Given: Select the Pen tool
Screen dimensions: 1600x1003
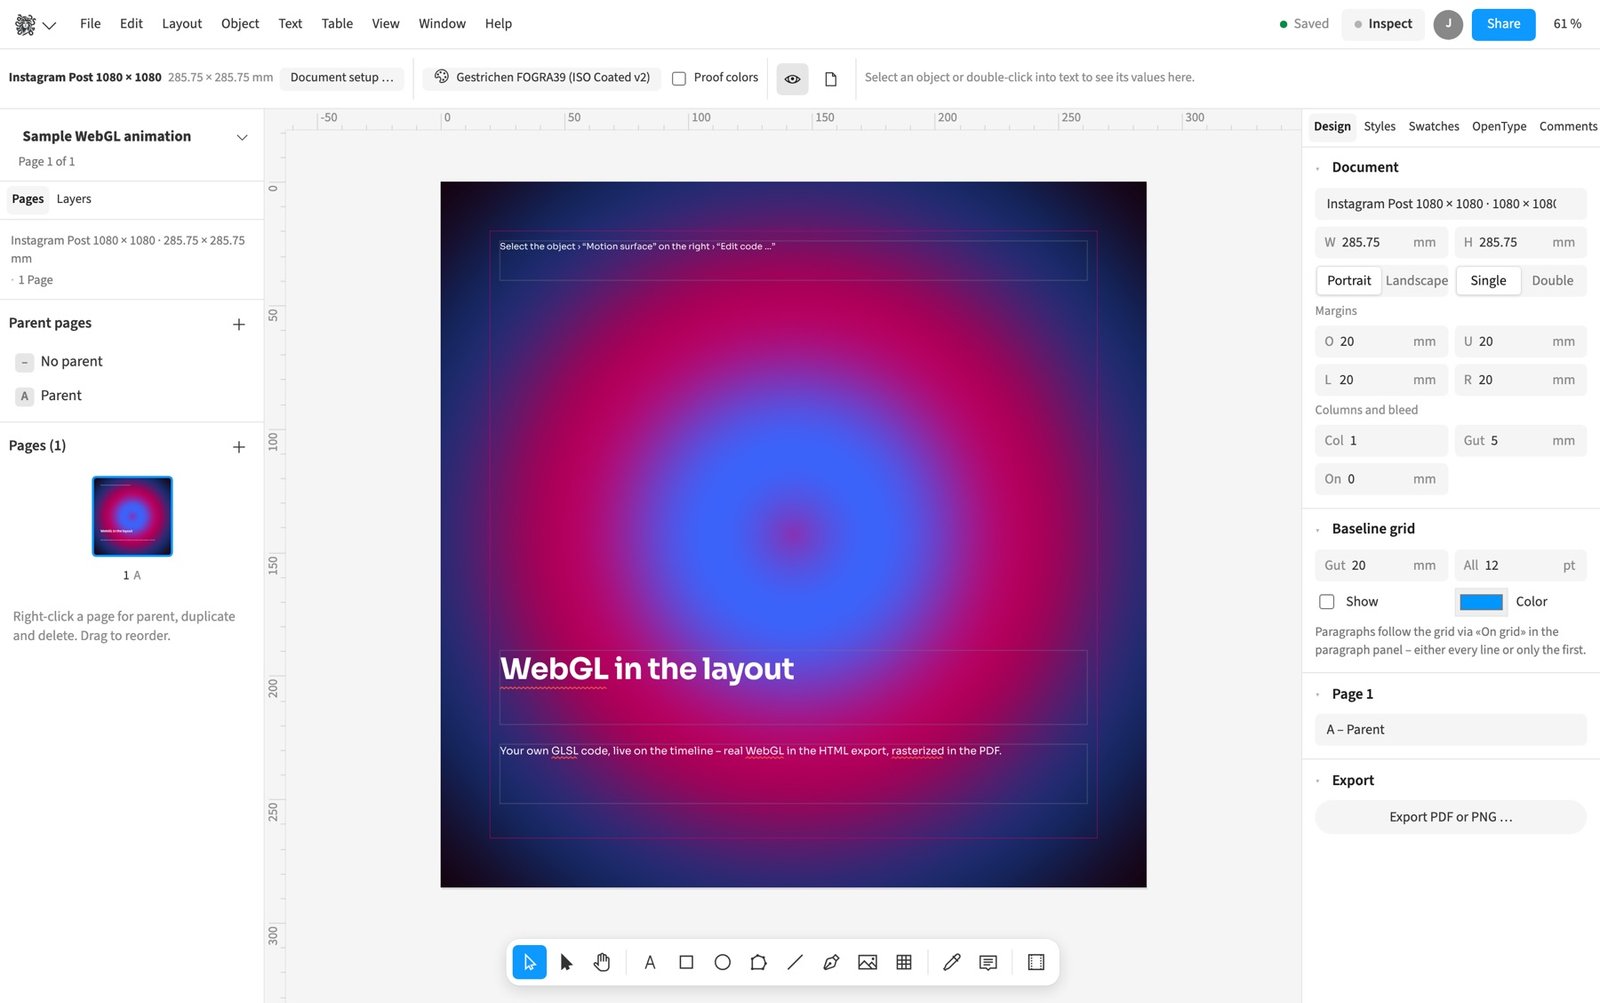Looking at the screenshot, I should click(x=831, y=962).
